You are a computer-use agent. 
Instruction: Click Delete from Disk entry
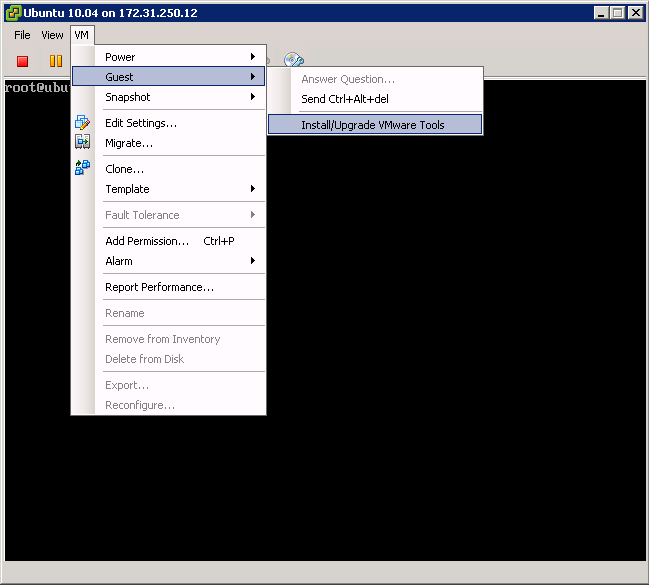(x=168, y=359)
